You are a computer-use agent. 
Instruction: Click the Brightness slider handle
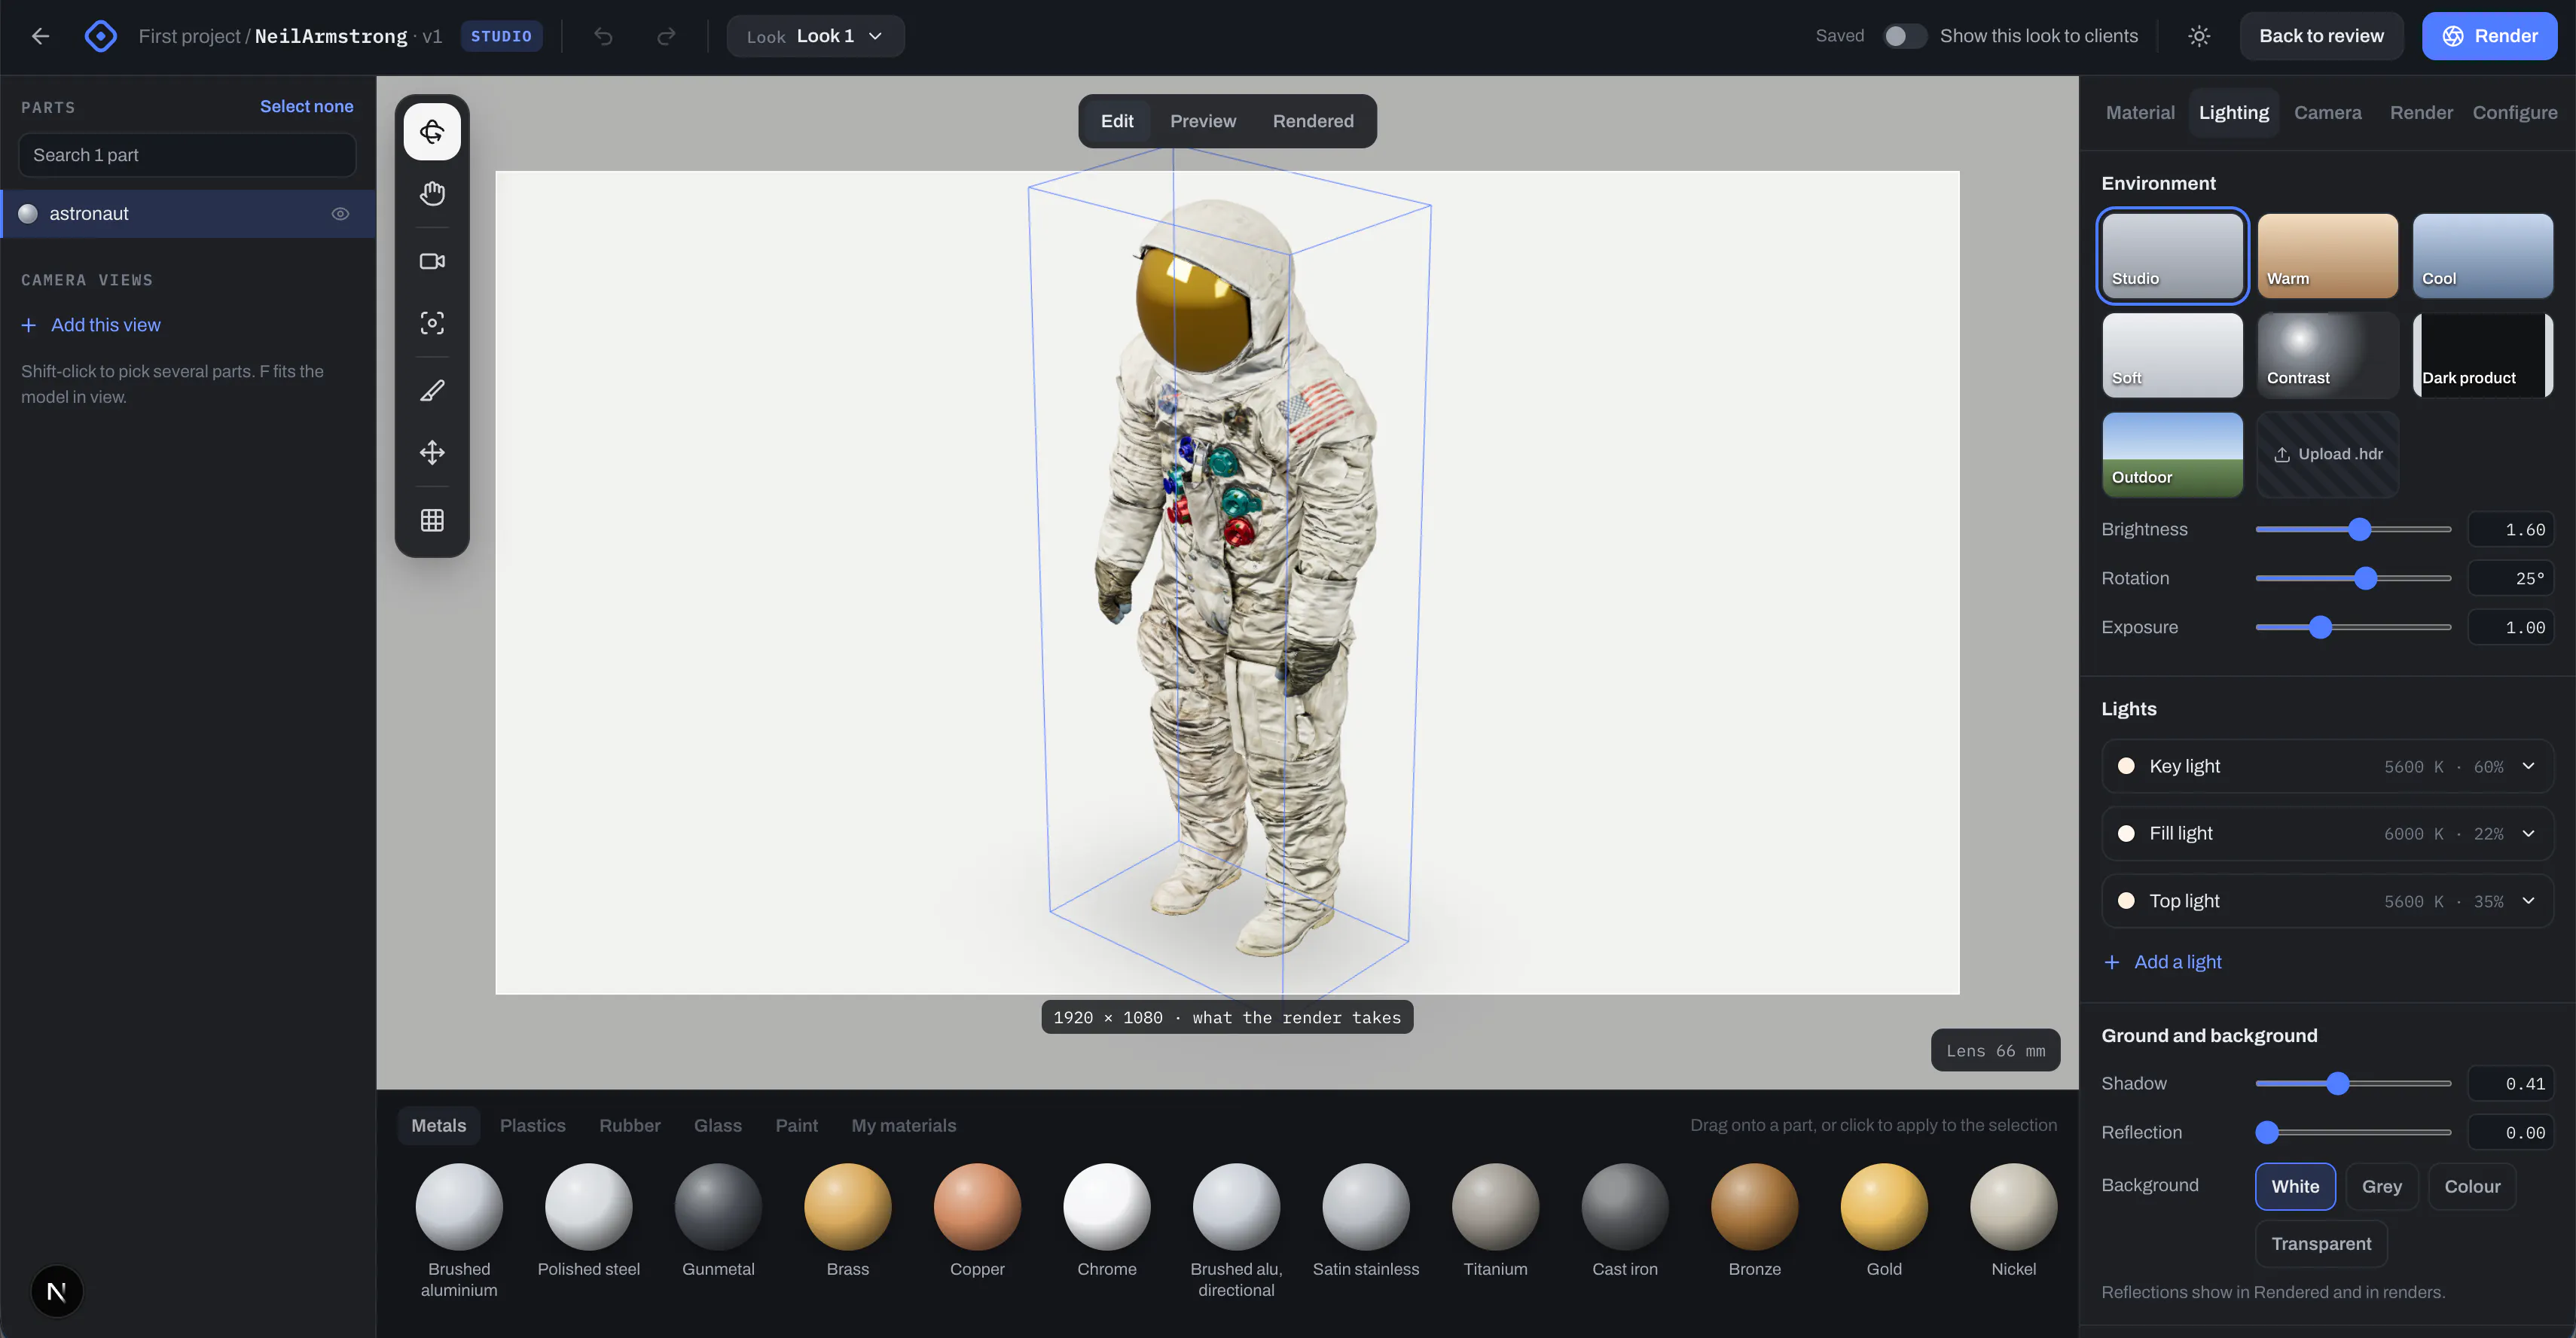[2359, 529]
